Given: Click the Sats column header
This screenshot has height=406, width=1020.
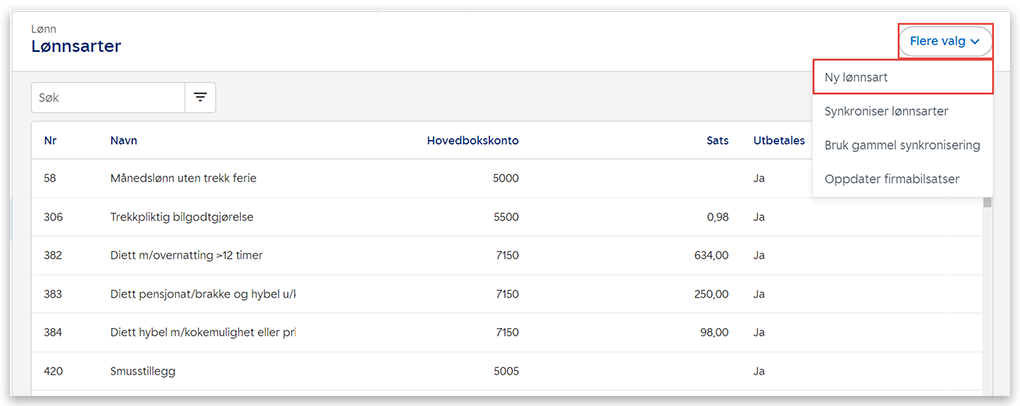Looking at the screenshot, I should tap(717, 140).
